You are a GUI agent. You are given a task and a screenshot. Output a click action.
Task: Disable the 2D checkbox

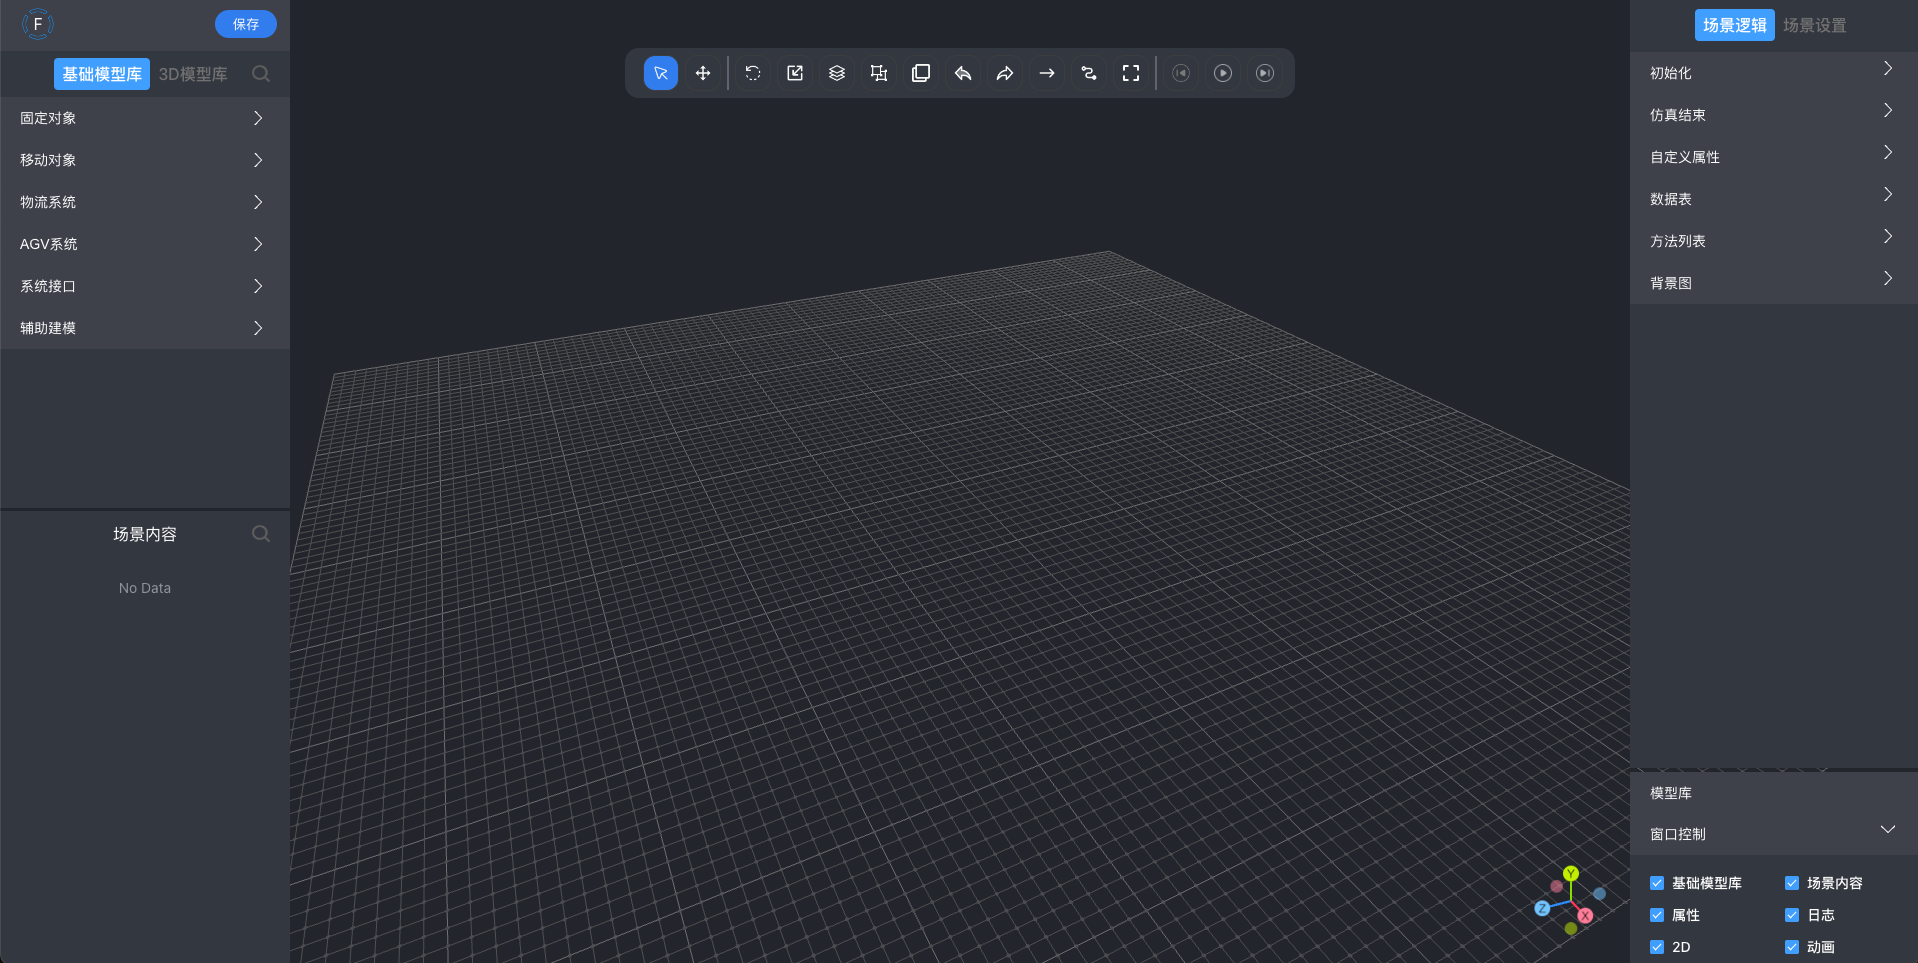tap(1657, 947)
